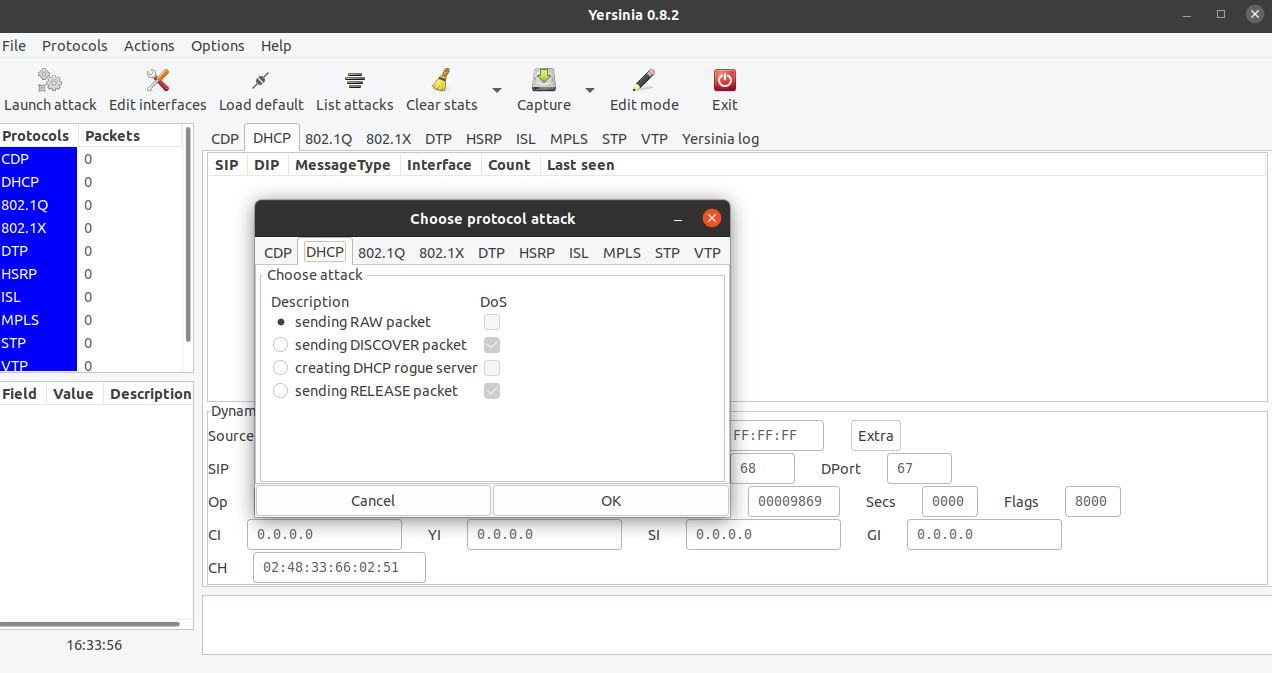The image size is (1272, 673).
Task: Click the SI address field
Action: (x=763, y=535)
